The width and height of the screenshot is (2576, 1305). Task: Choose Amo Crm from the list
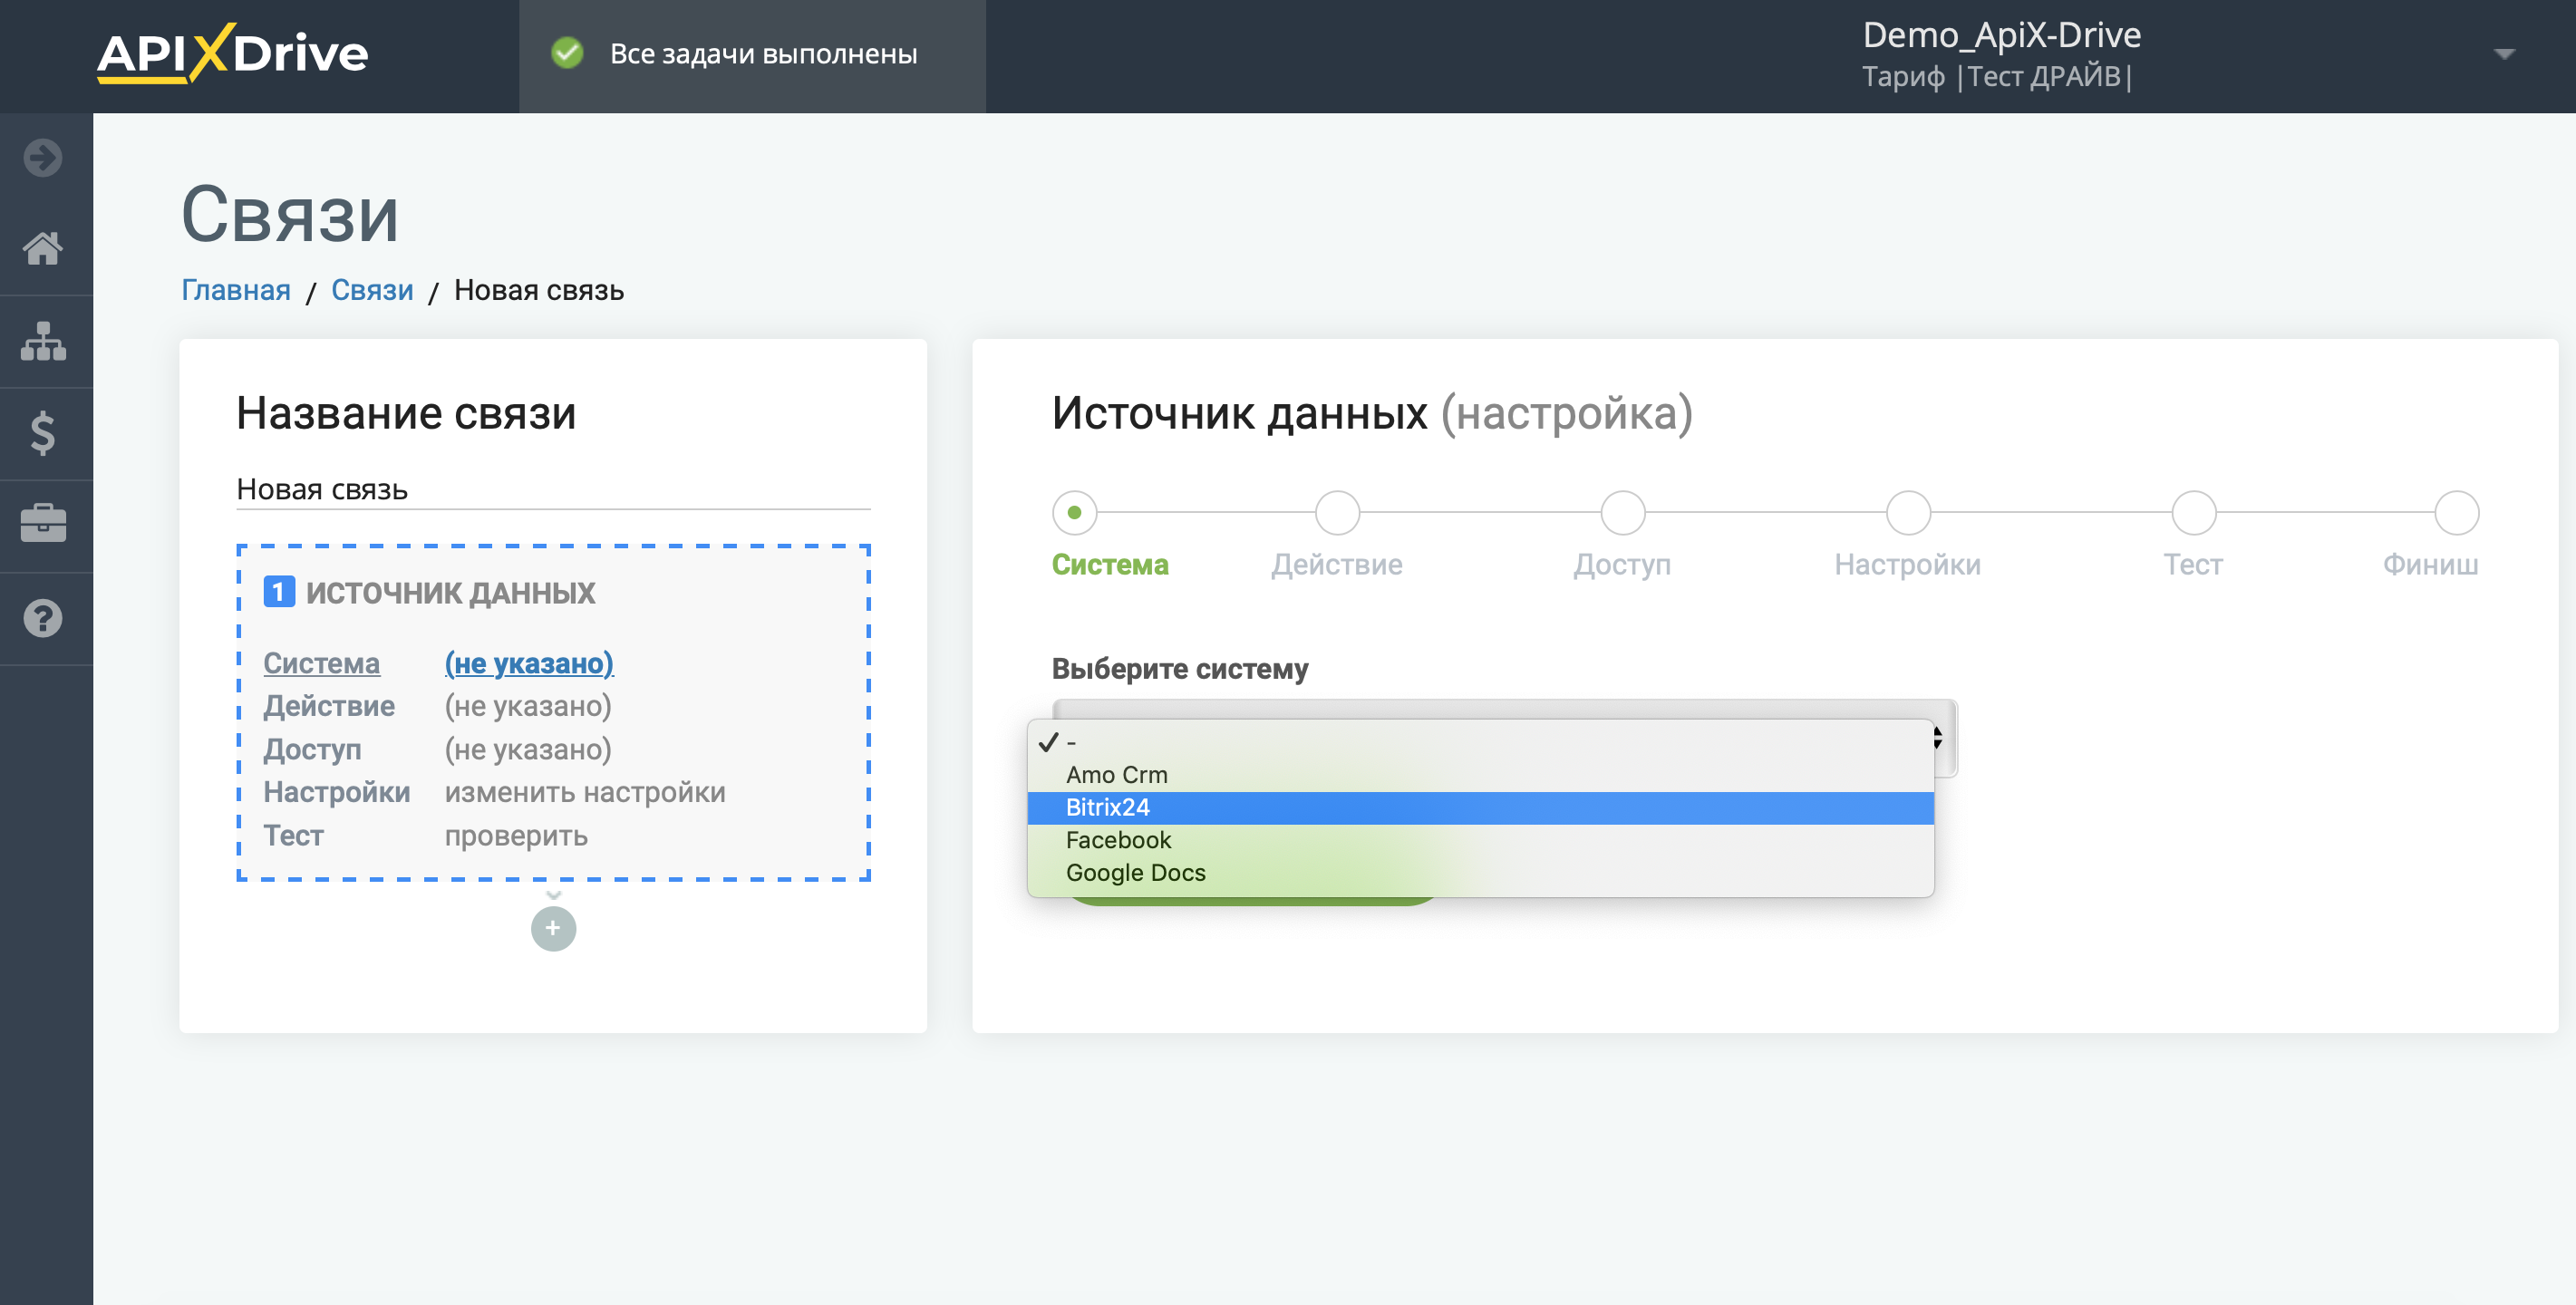1480,775
